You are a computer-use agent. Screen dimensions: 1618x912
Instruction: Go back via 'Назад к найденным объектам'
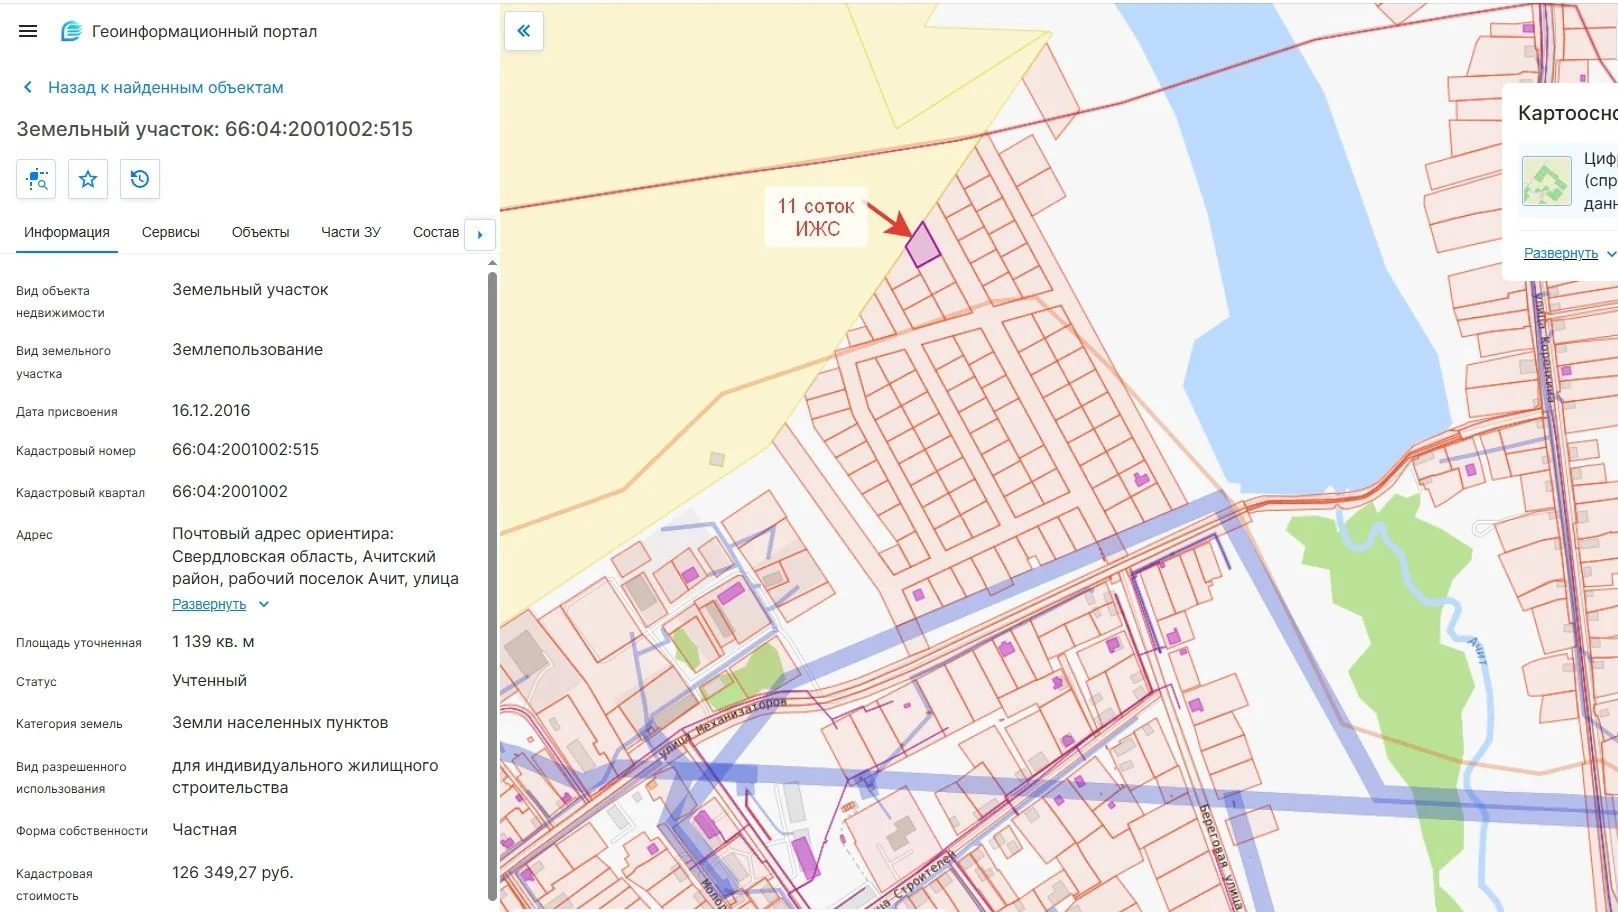tap(166, 87)
